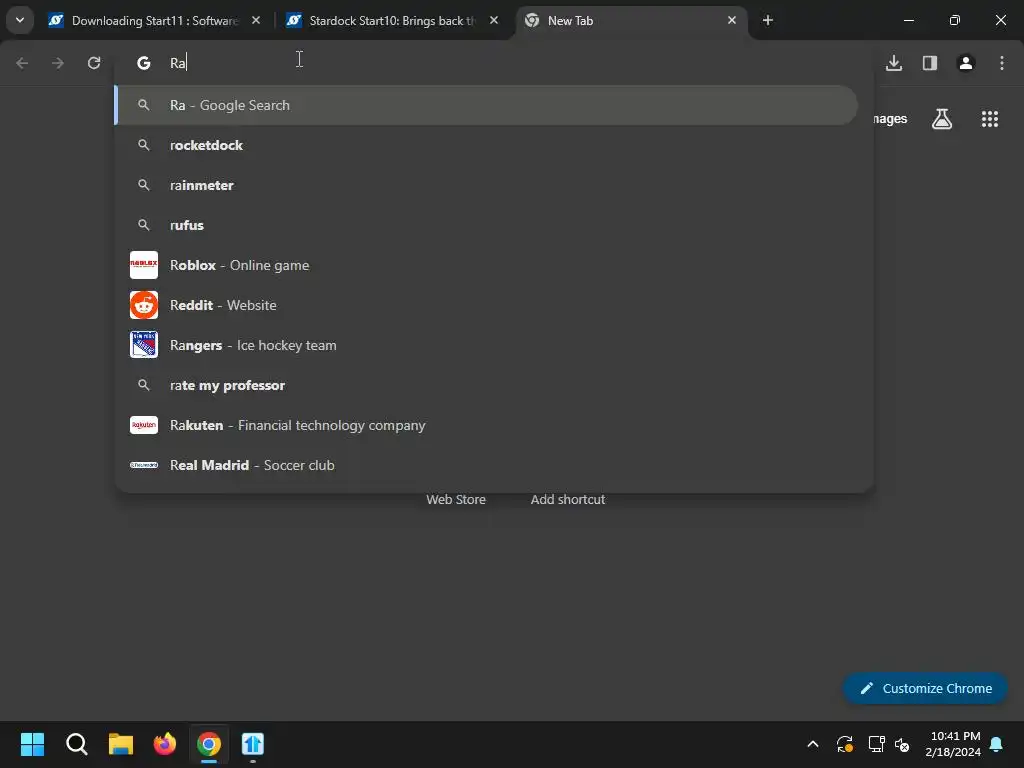The width and height of the screenshot is (1024, 768).
Task: Reload the current page
Action: pos(94,63)
